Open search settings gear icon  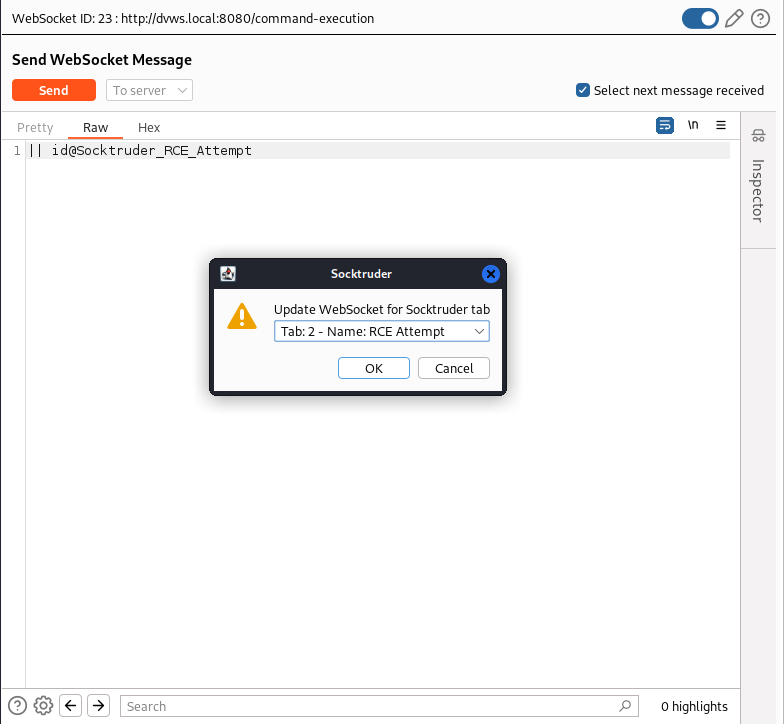click(x=44, y=706)
